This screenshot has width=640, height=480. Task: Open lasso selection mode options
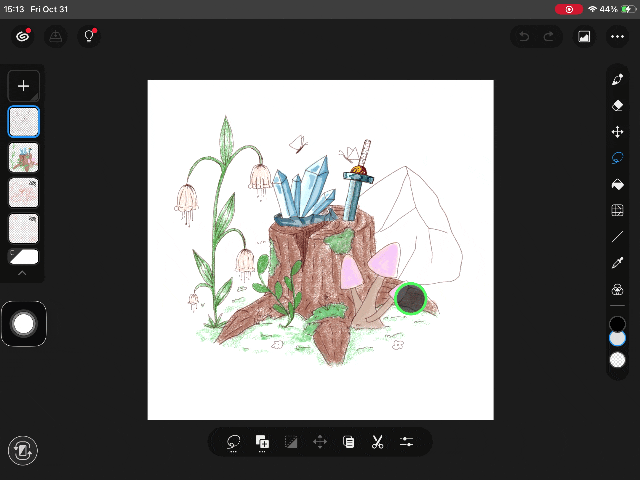click(x=233, y=442)
